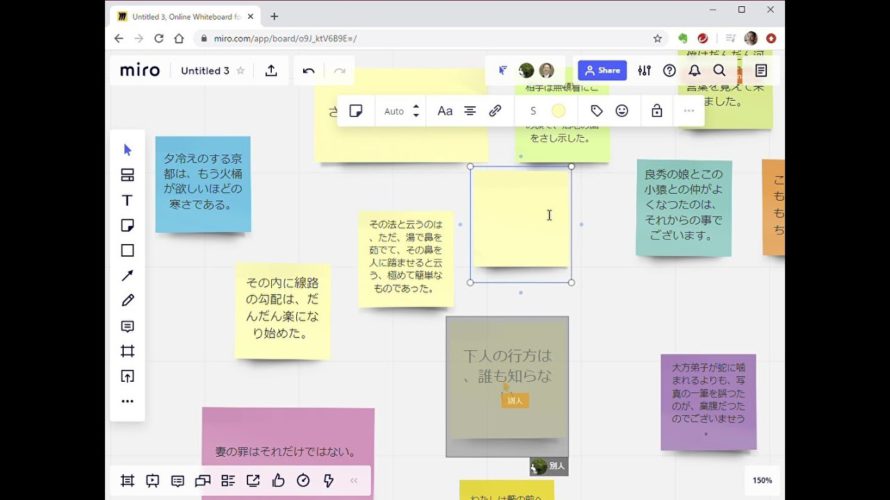Switch sticky size S option

coord(533,111)
